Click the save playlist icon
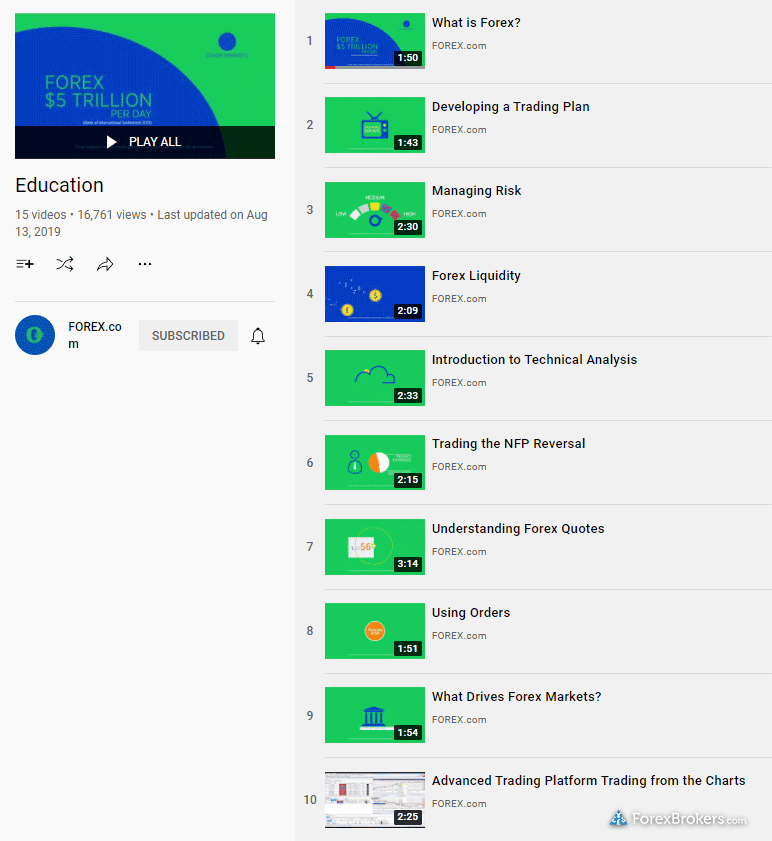The image size is (772, 841). pos(25,264)
